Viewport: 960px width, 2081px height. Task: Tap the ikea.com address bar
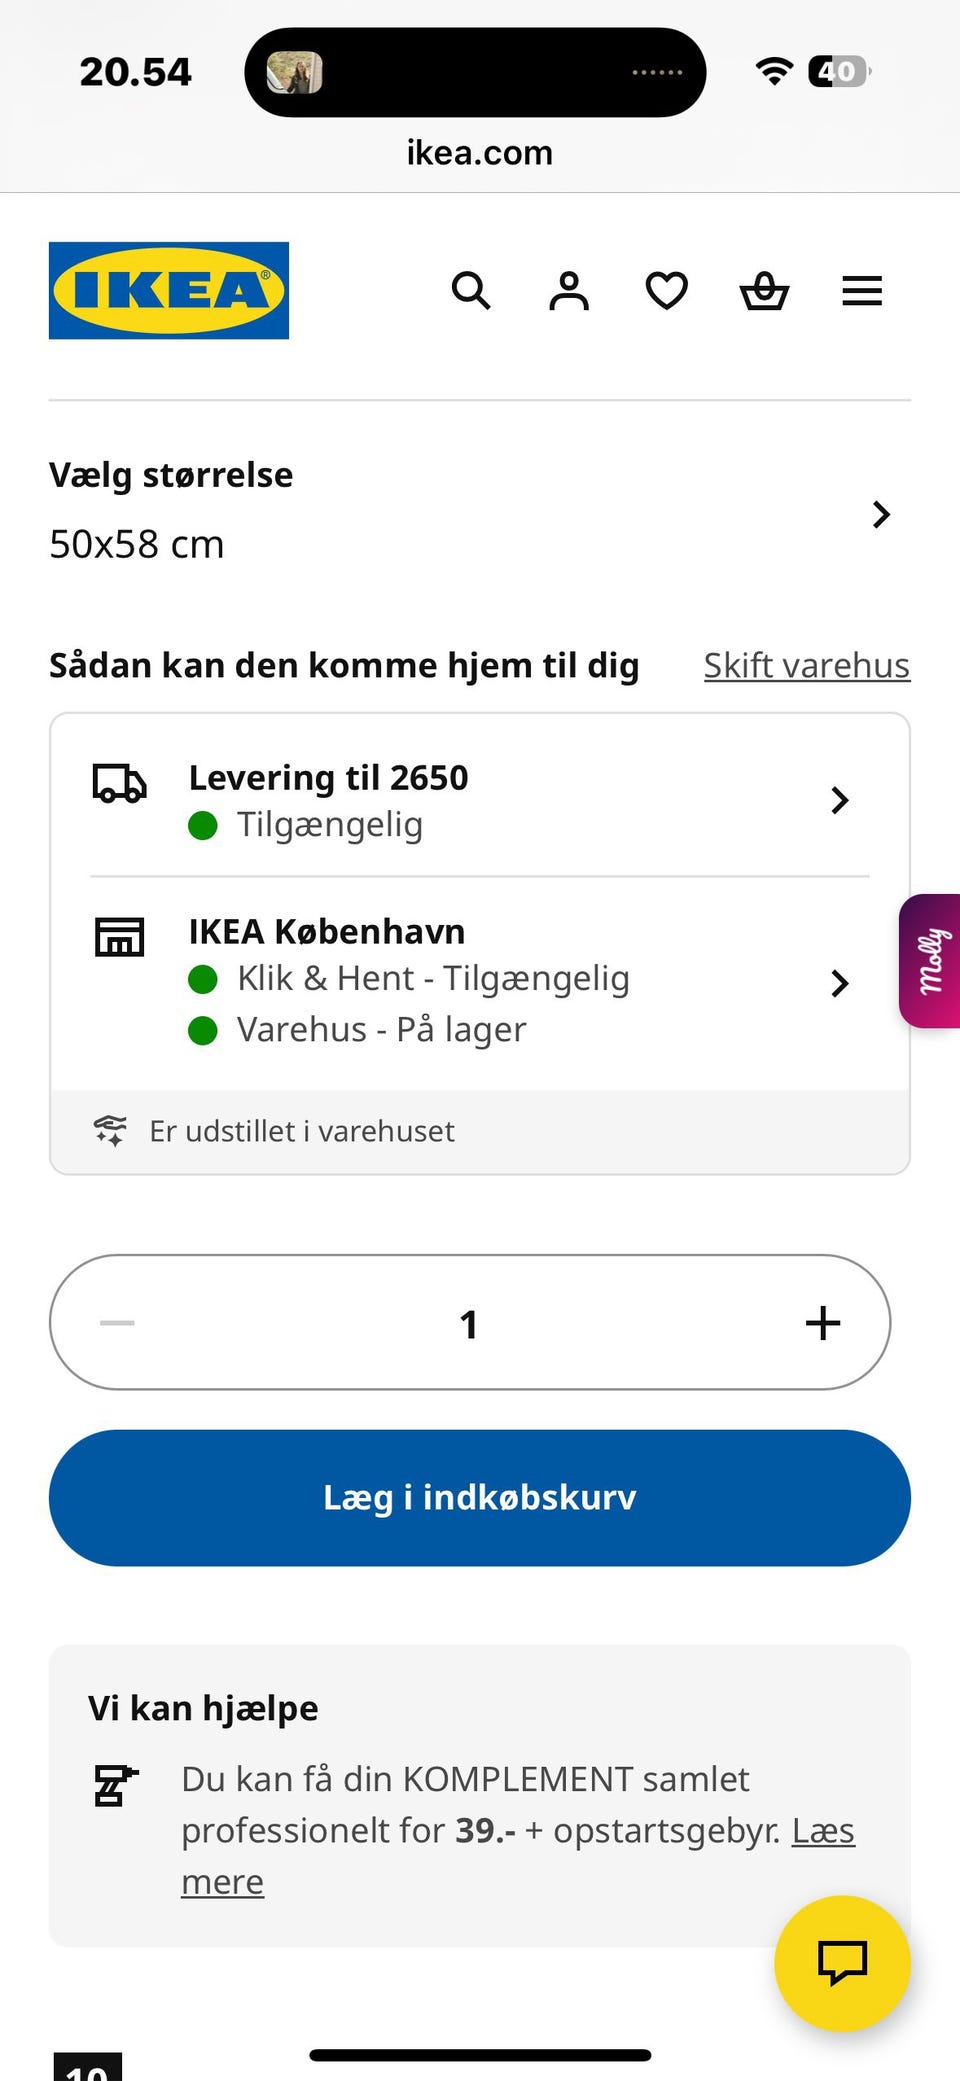[x=479, y=153]
